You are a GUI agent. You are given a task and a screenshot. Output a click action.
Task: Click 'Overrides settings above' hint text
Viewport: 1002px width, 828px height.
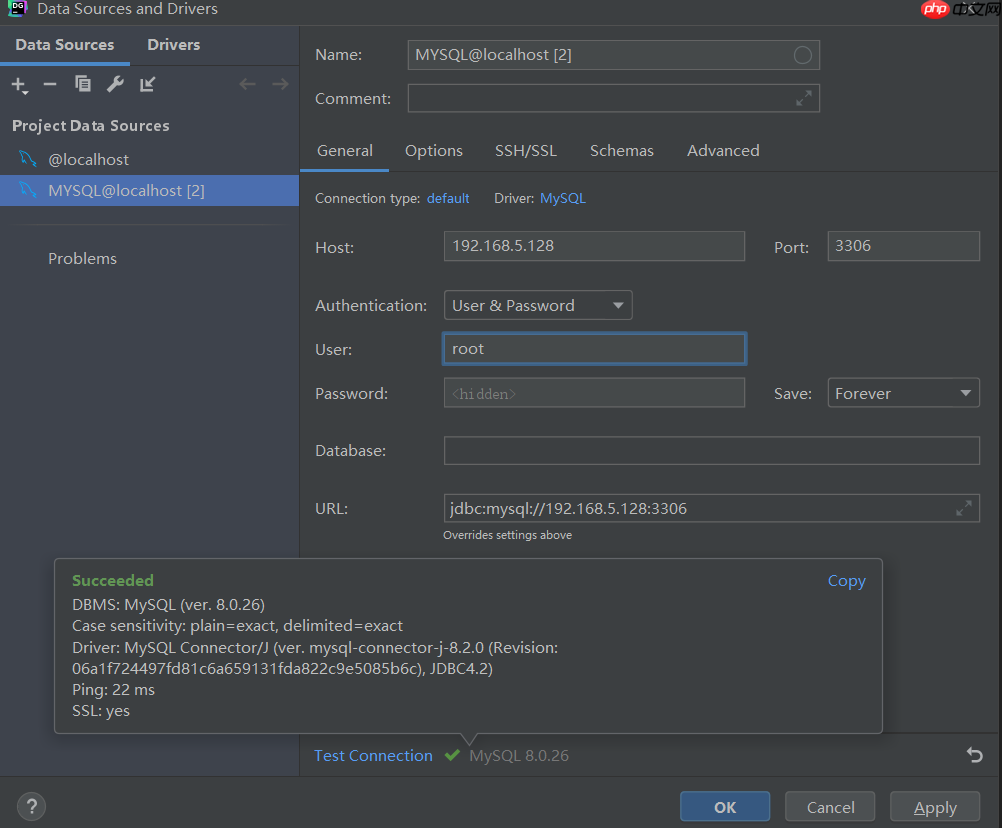point(507,535)
